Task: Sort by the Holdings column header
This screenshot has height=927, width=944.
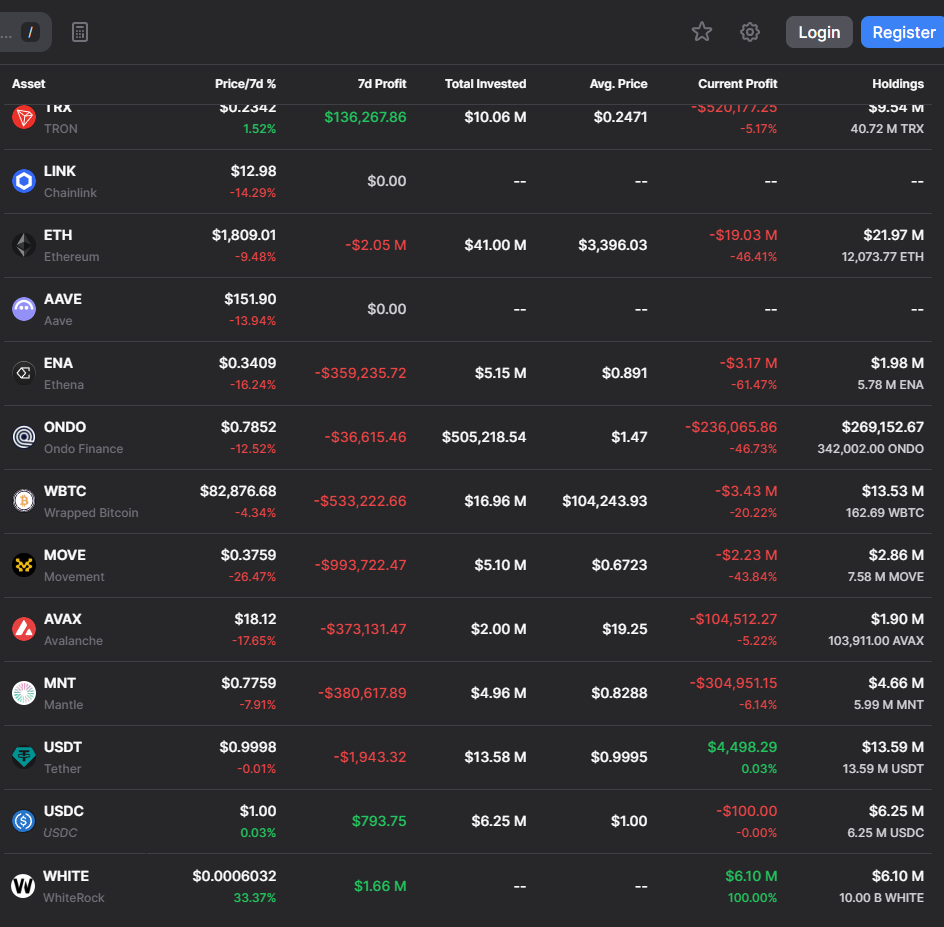Action: [x=897, y=84]
